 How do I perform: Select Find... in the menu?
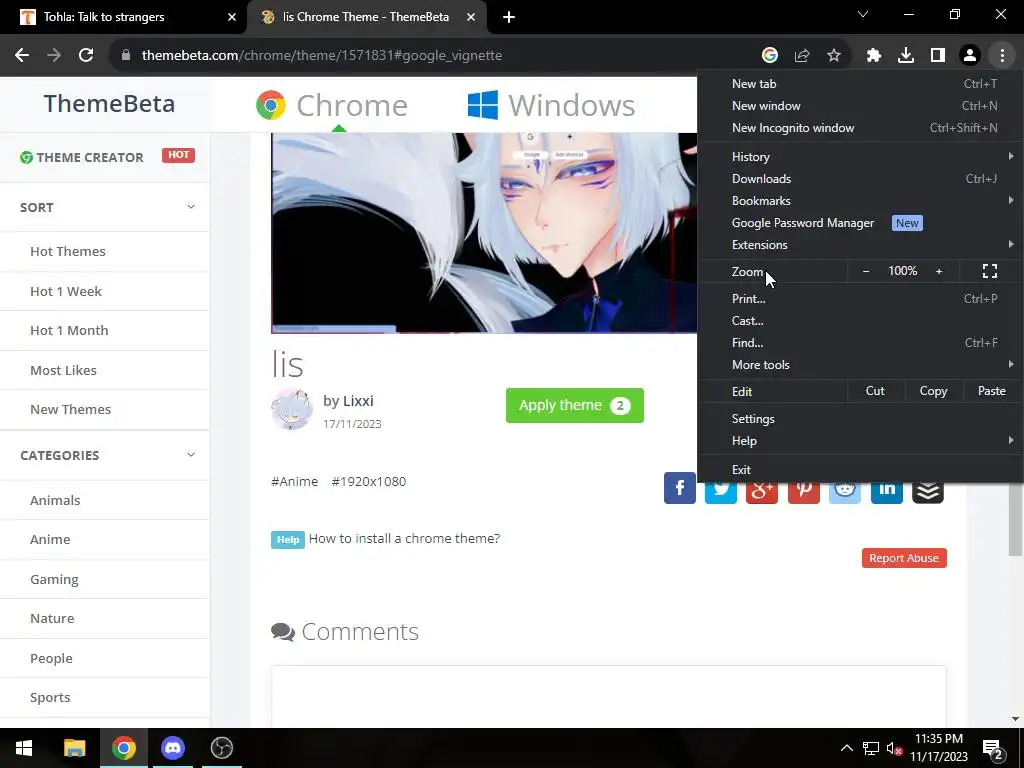861,343
